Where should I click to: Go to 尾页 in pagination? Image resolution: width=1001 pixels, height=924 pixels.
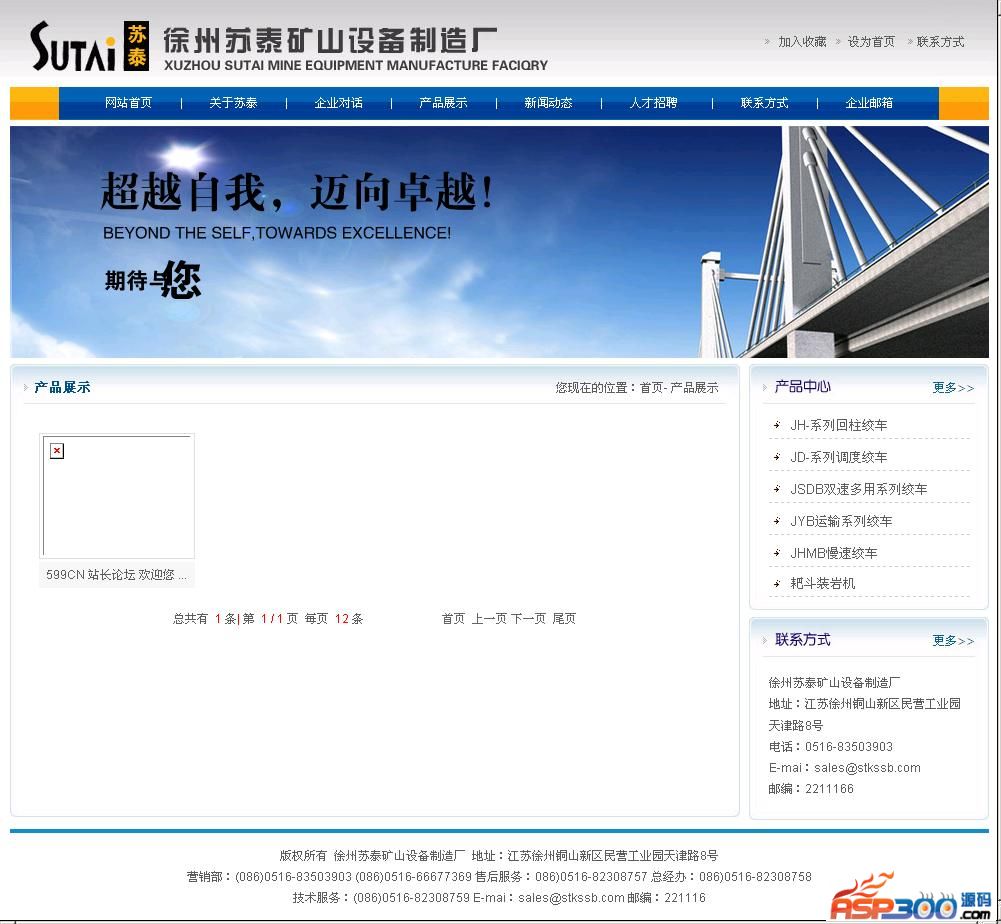(x=564, y=619)
